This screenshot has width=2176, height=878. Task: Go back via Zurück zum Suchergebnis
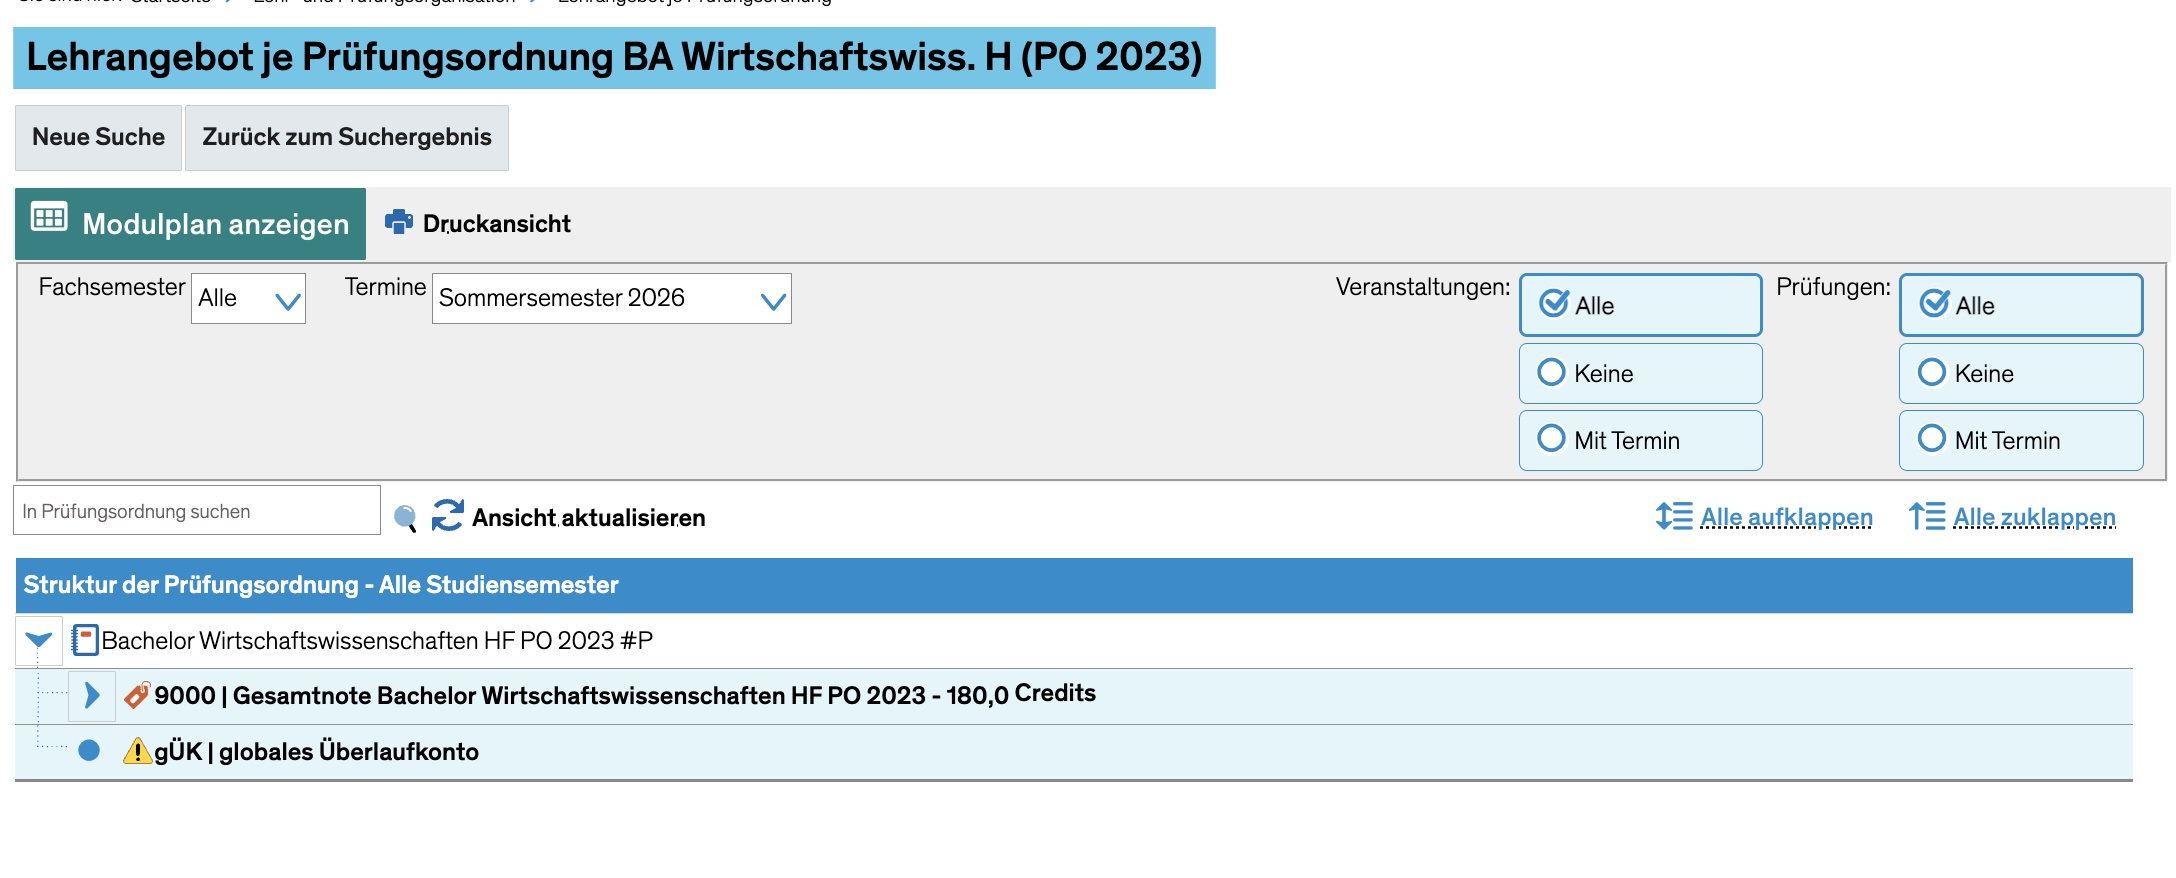point(347,137)
